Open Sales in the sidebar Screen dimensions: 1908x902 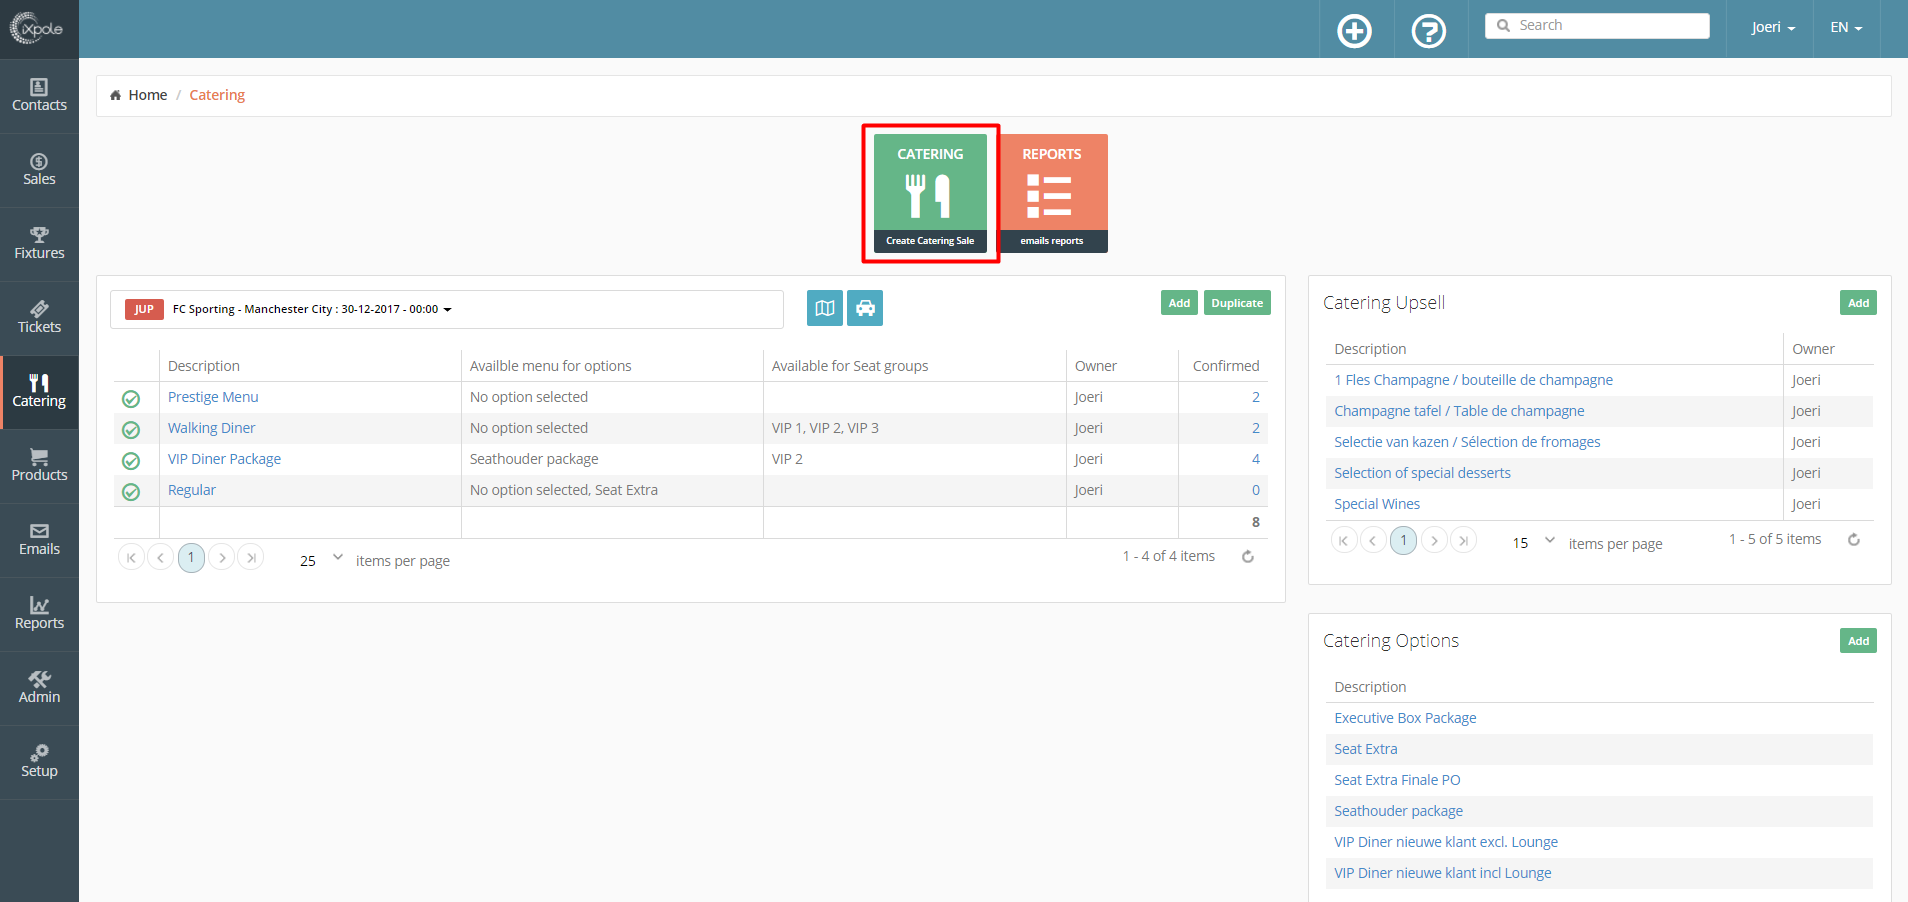coord(39,170)
